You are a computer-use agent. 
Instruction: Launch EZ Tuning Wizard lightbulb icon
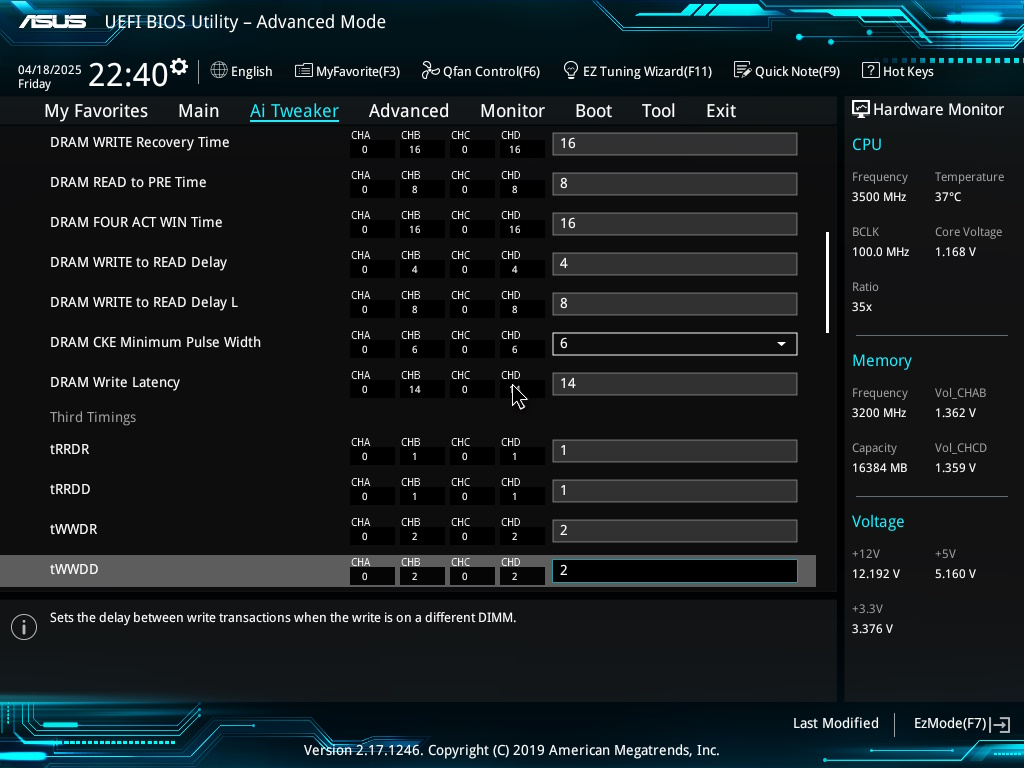point(570,70)
